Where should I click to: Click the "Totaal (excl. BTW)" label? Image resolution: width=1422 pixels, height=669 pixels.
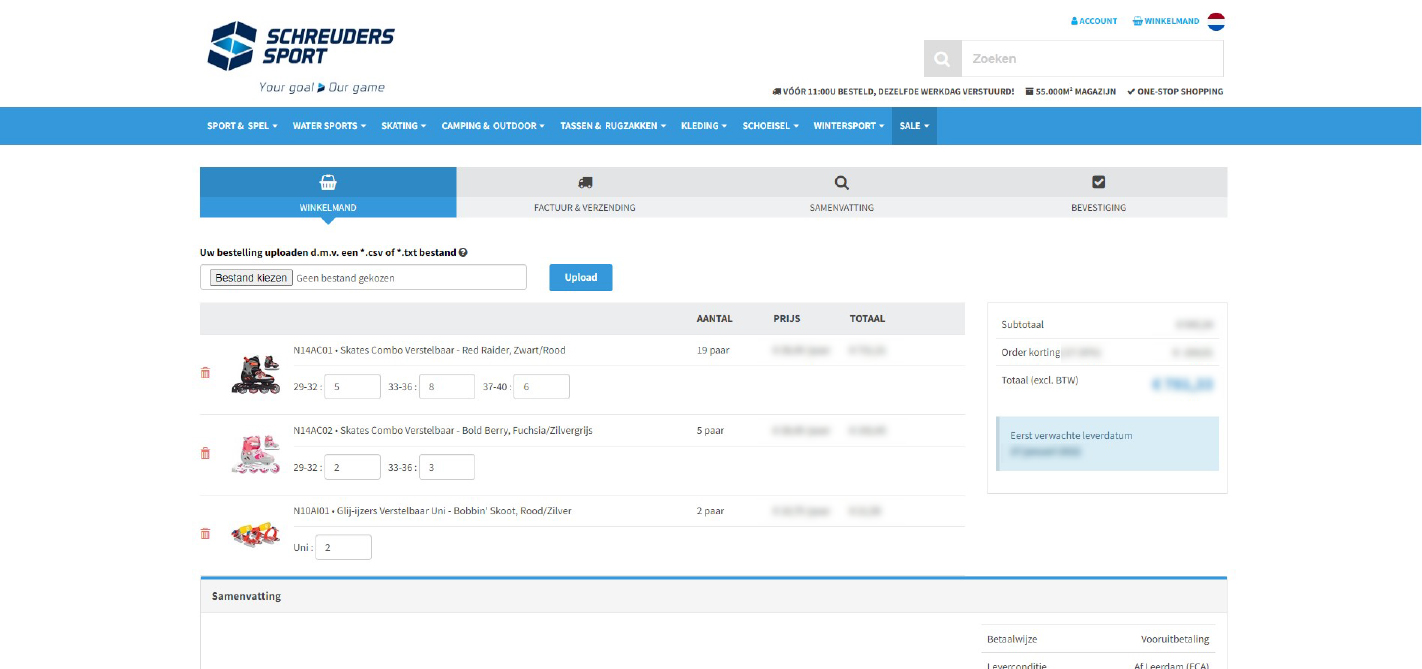1040,380
